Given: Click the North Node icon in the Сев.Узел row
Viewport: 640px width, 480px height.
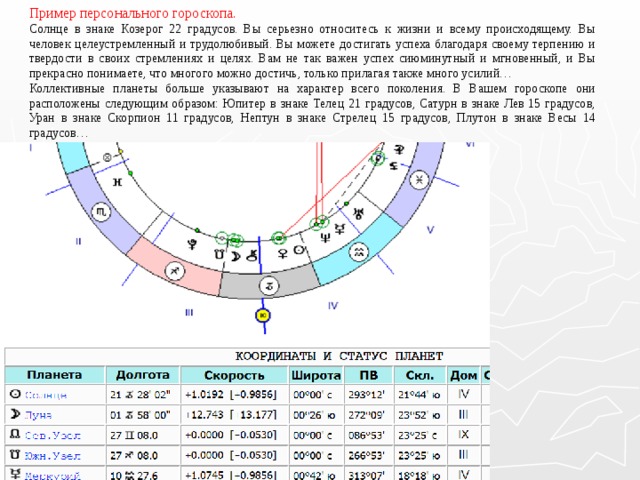Looking at the screenshot, I should pos(15,434).
